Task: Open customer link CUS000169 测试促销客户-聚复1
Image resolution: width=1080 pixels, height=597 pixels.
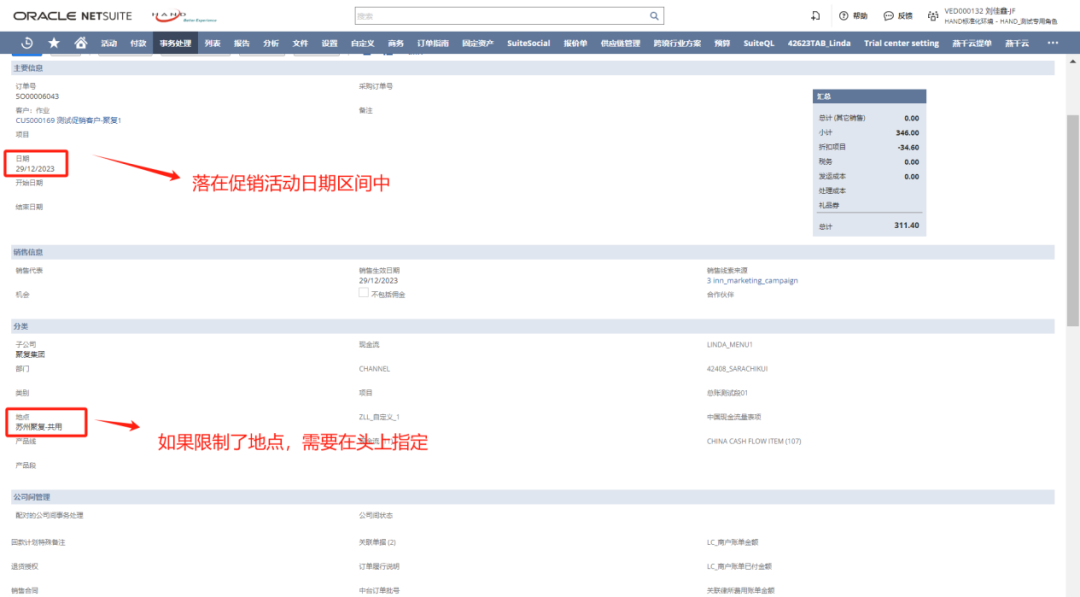Action: (68, 120)
